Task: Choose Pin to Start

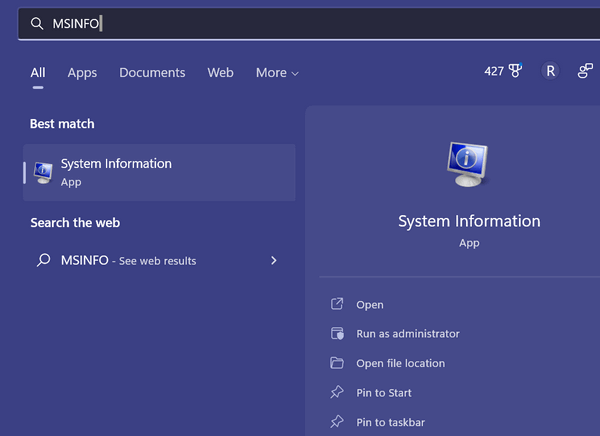Action: 384,393
